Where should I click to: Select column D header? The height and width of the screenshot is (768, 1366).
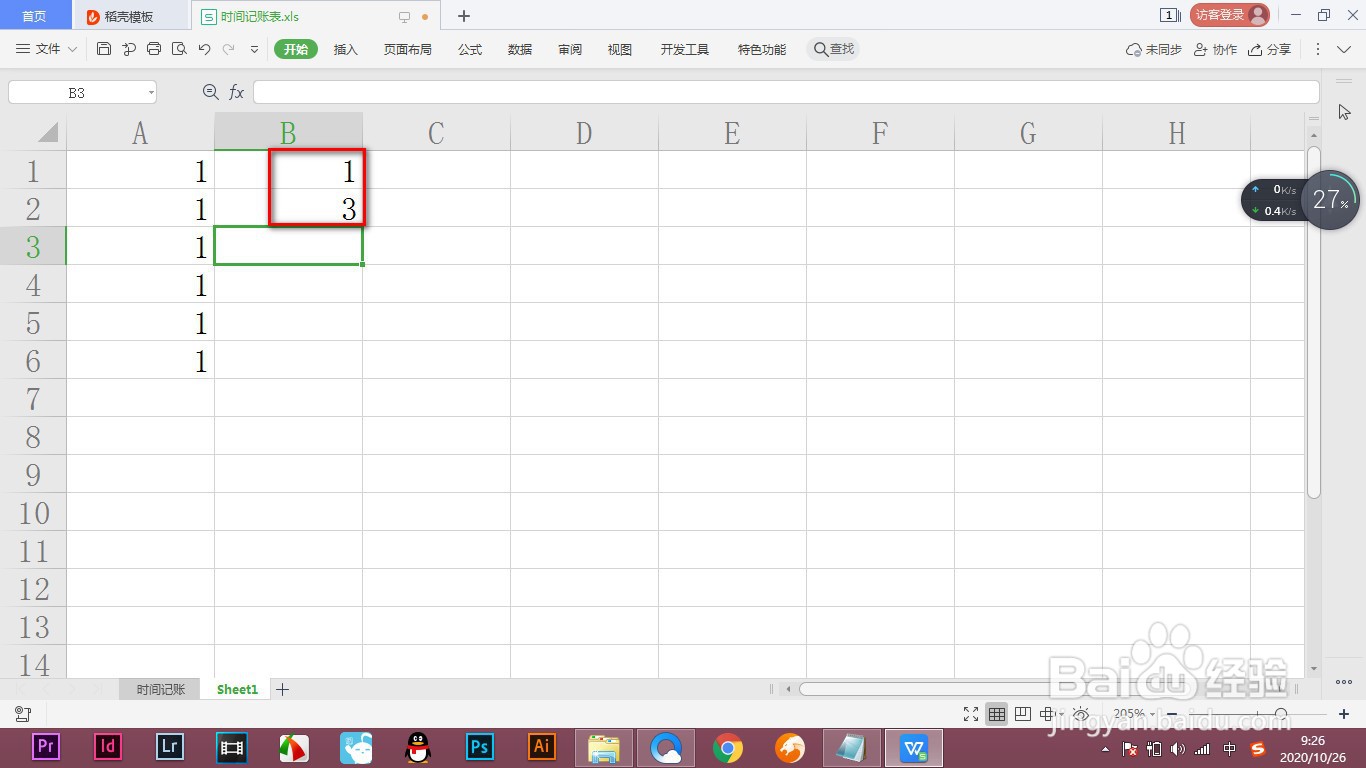584,132
